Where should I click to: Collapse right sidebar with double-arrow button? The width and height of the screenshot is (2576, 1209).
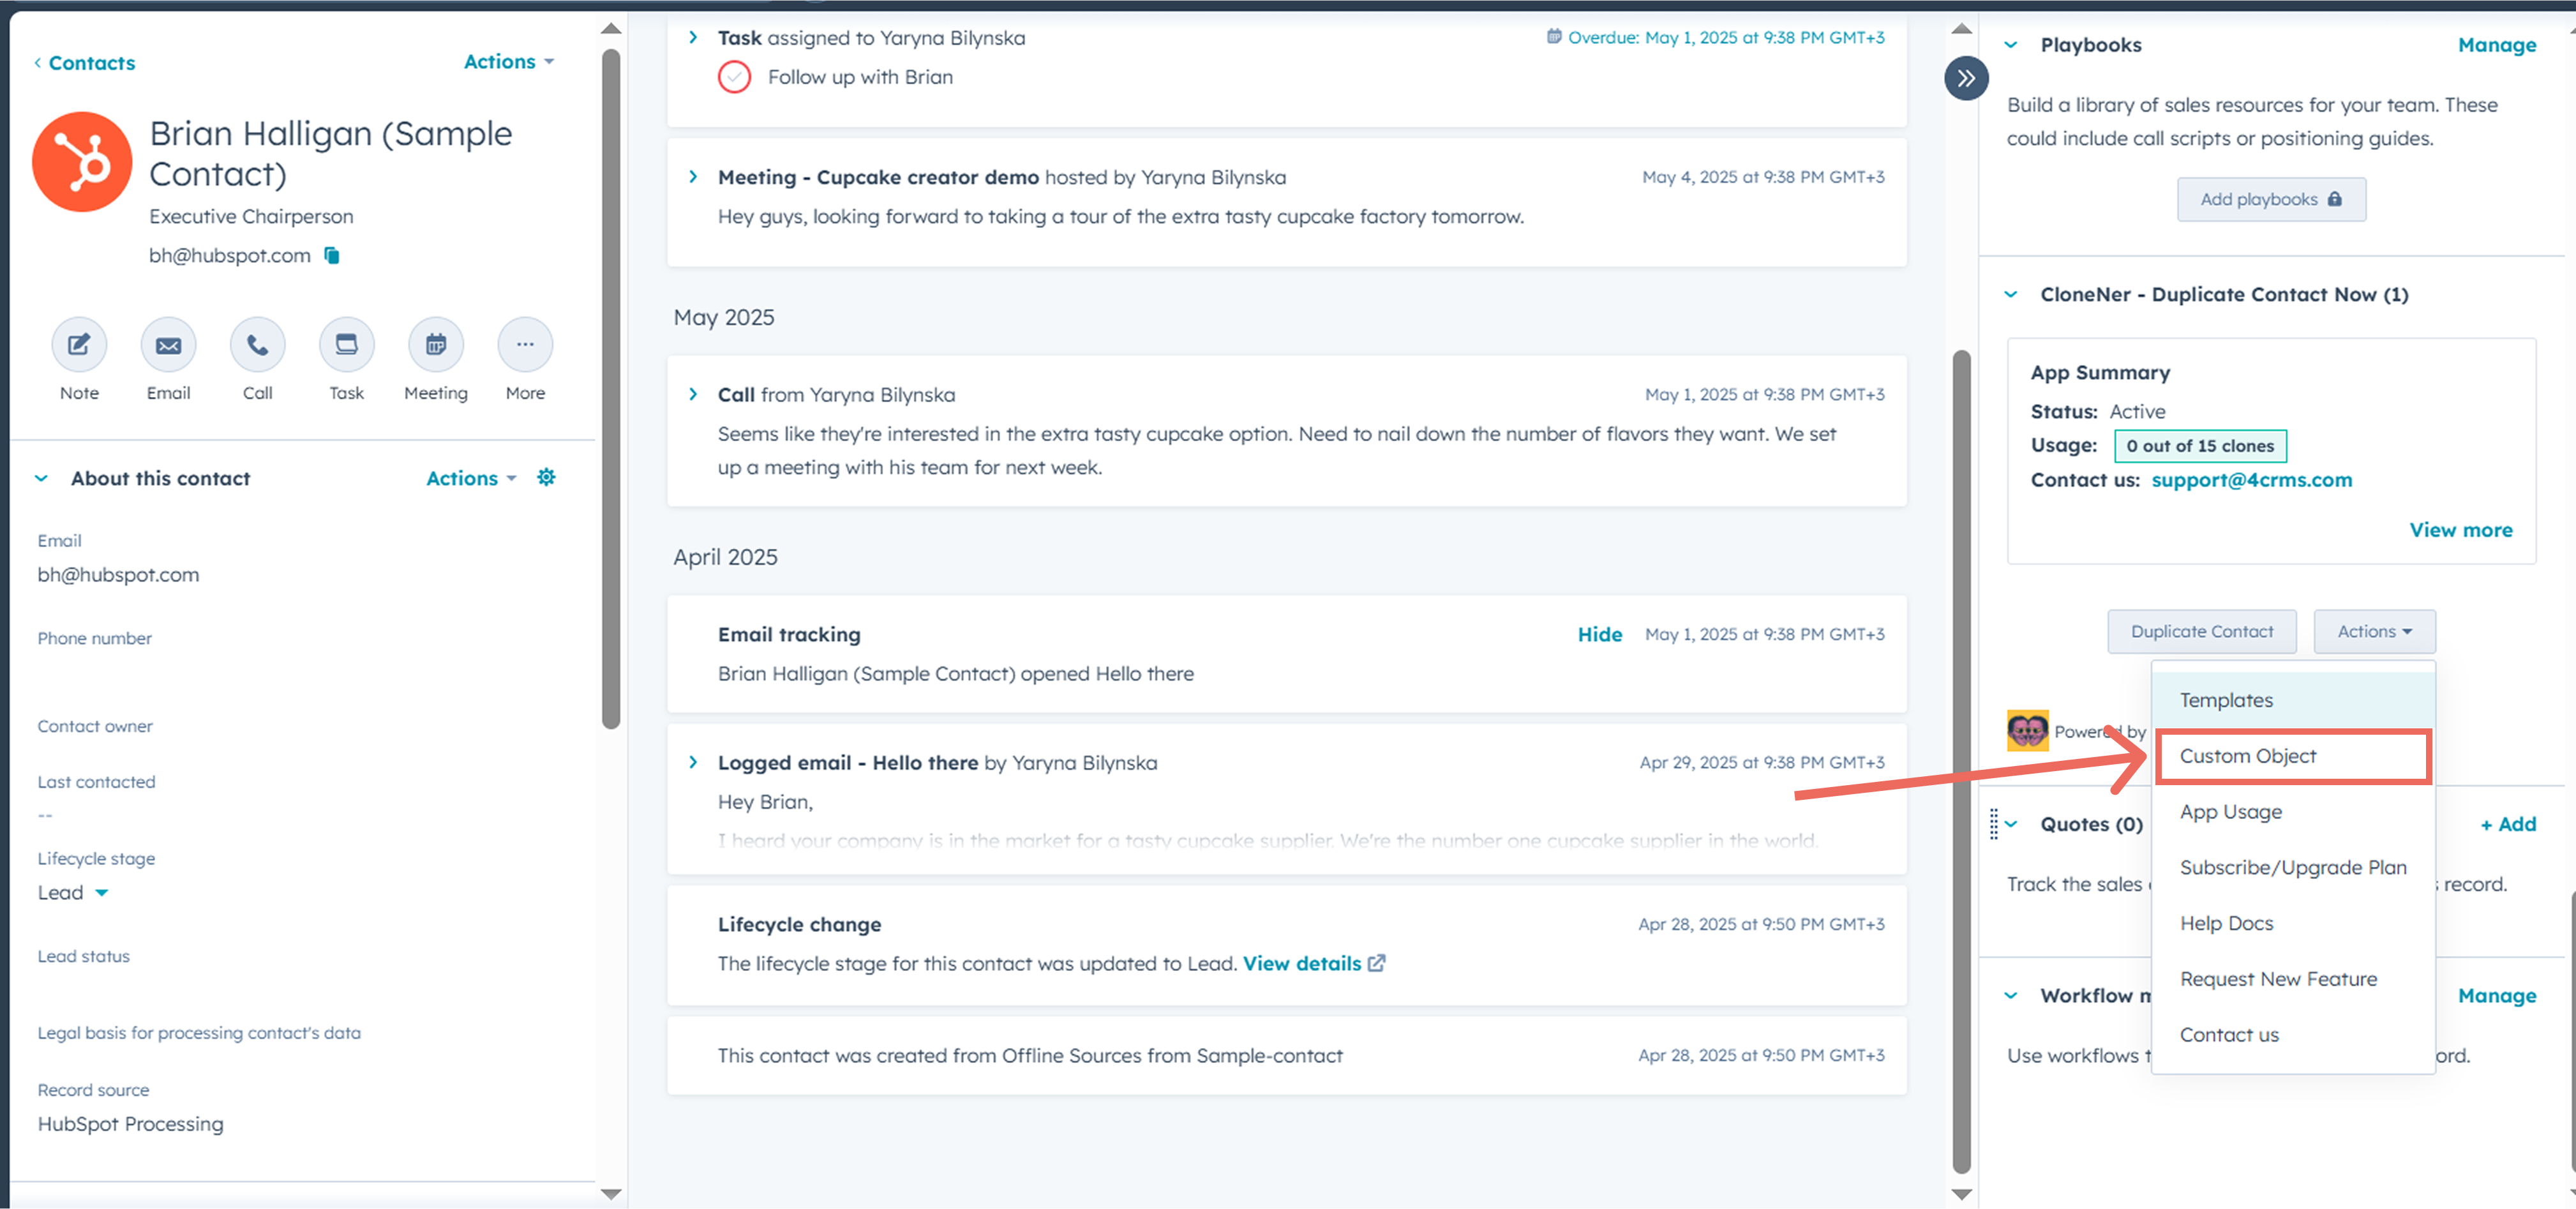(1966, 78)
